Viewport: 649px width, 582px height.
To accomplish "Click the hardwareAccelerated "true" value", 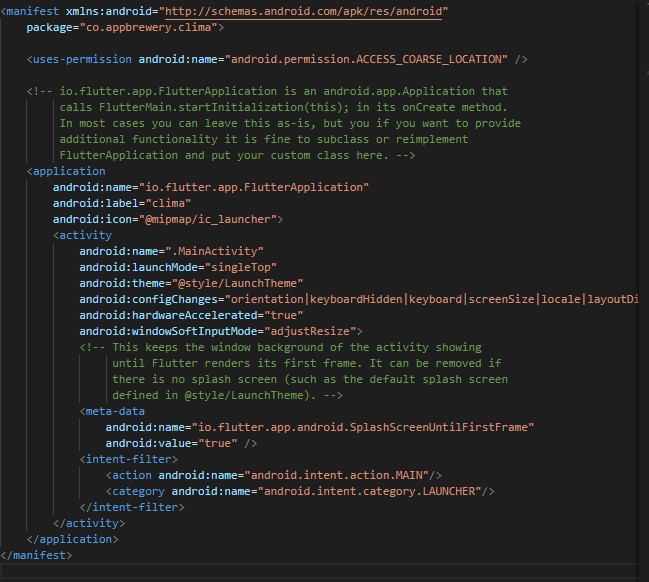I will click(x=284, y=315).
